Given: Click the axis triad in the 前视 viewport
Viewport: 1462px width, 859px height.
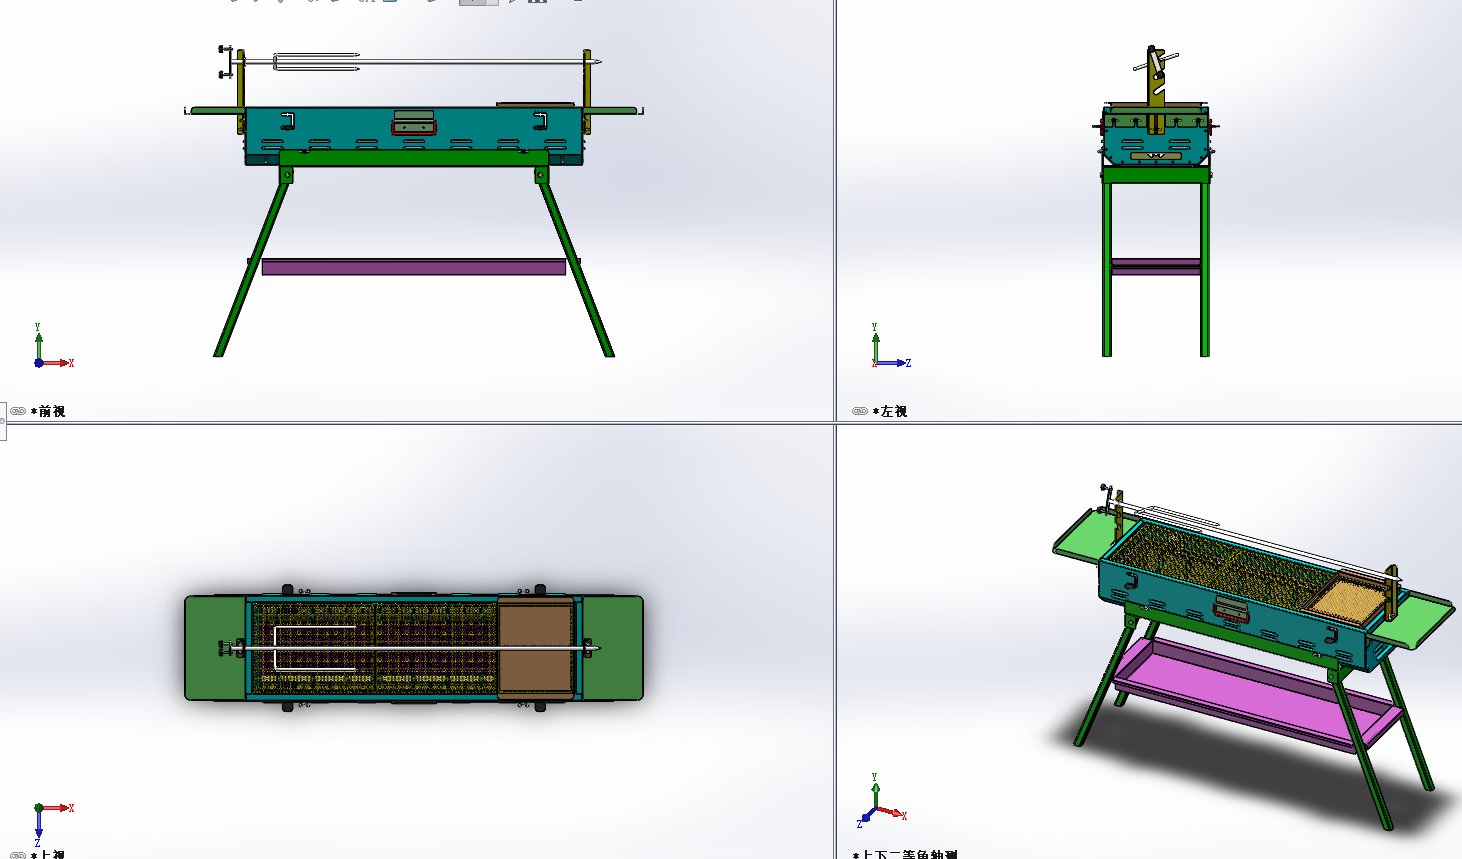Looking at the screenshot, I should 53,346.
